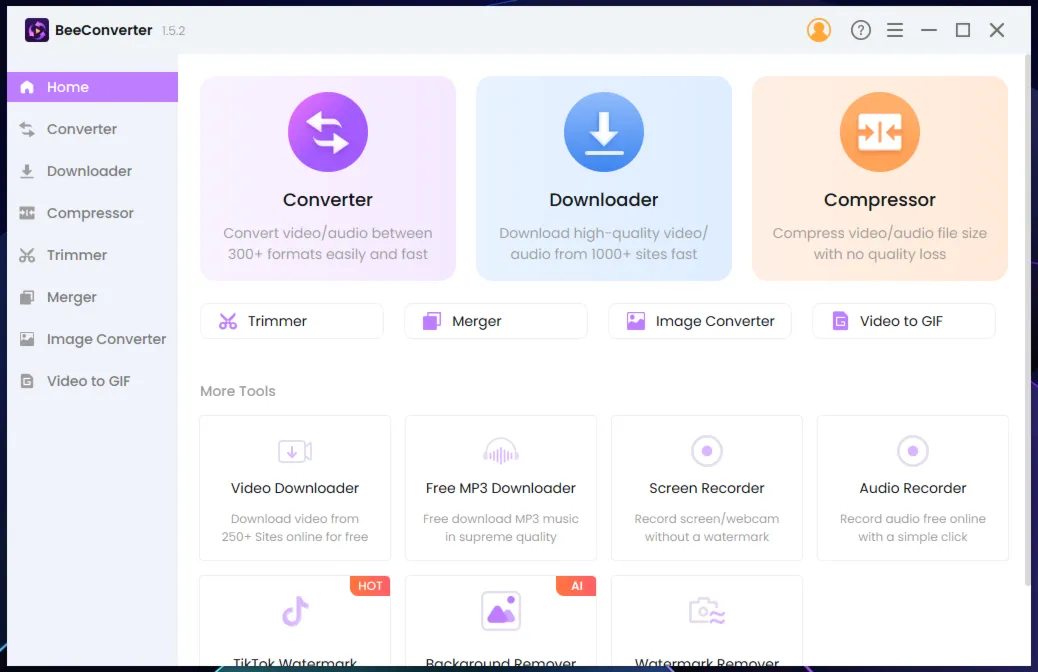The height and width of the screenshot is (672, 1038).
Task: Open the user account profile icon
Action: [818, 30]
